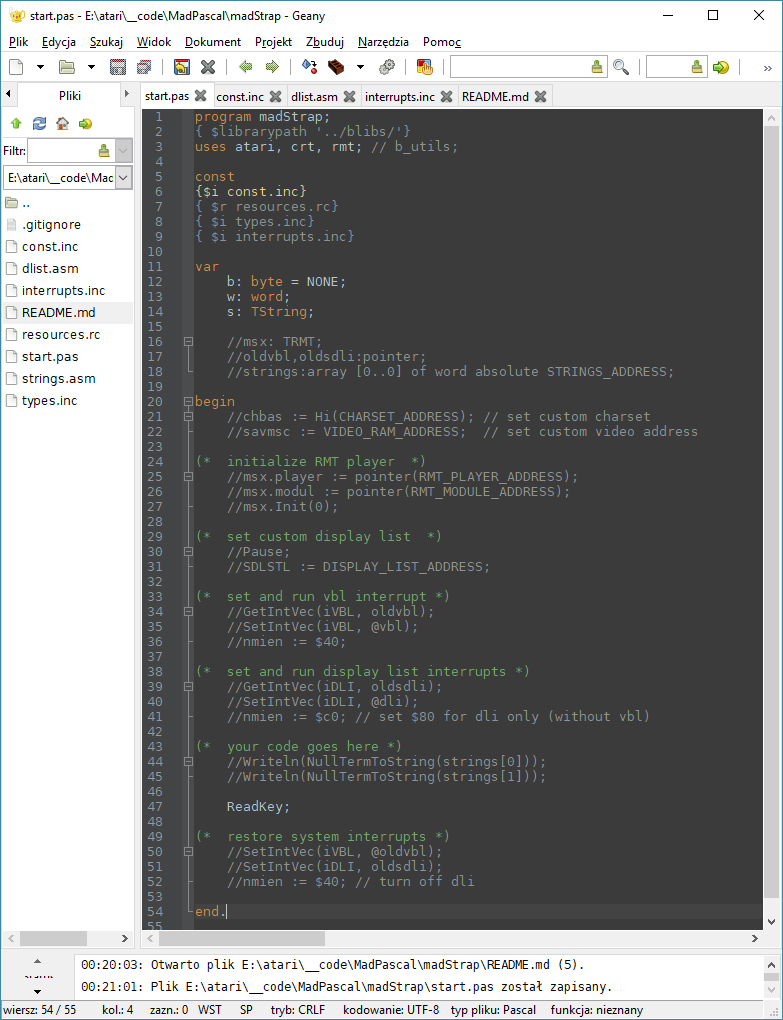This screenshot has height=1020, width=783.
Task: Click the Navigate back arrow icon
Action: tap(246, 67)
